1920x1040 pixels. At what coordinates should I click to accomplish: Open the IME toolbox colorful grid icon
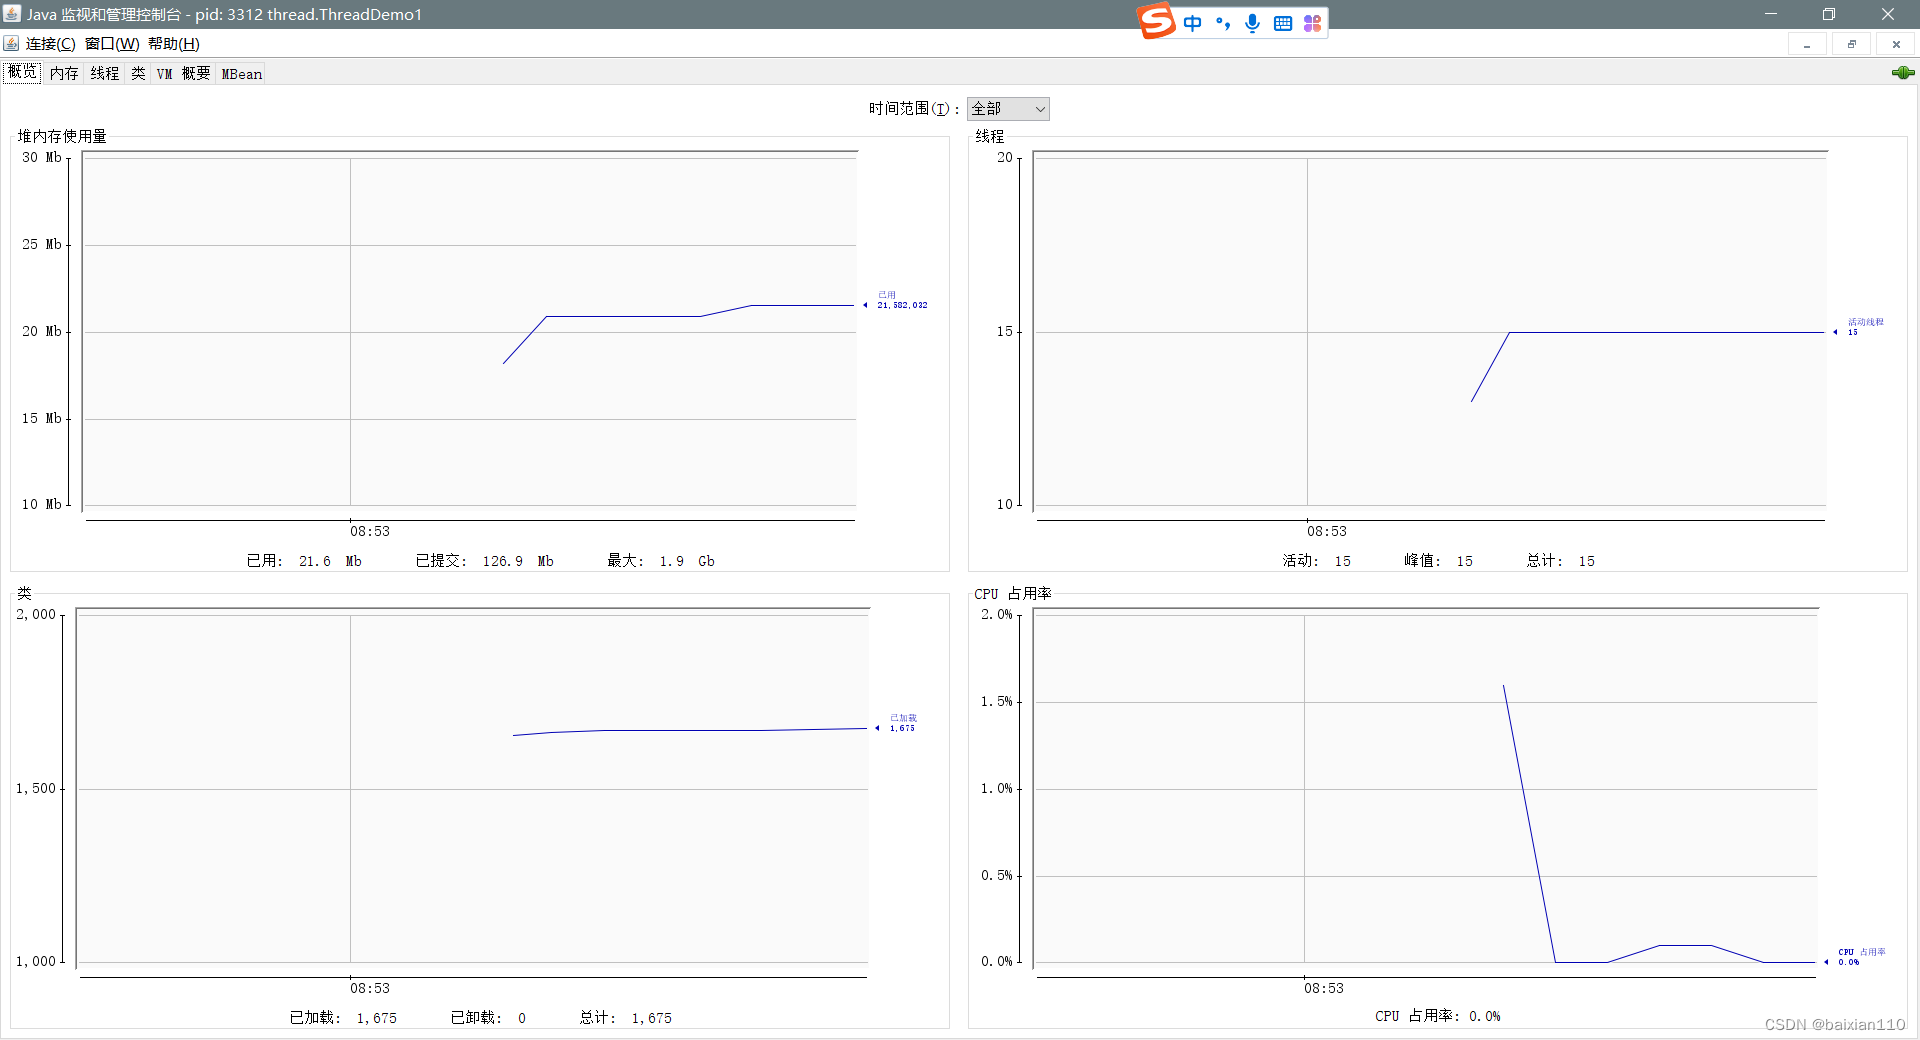[x=1313, y=23]
